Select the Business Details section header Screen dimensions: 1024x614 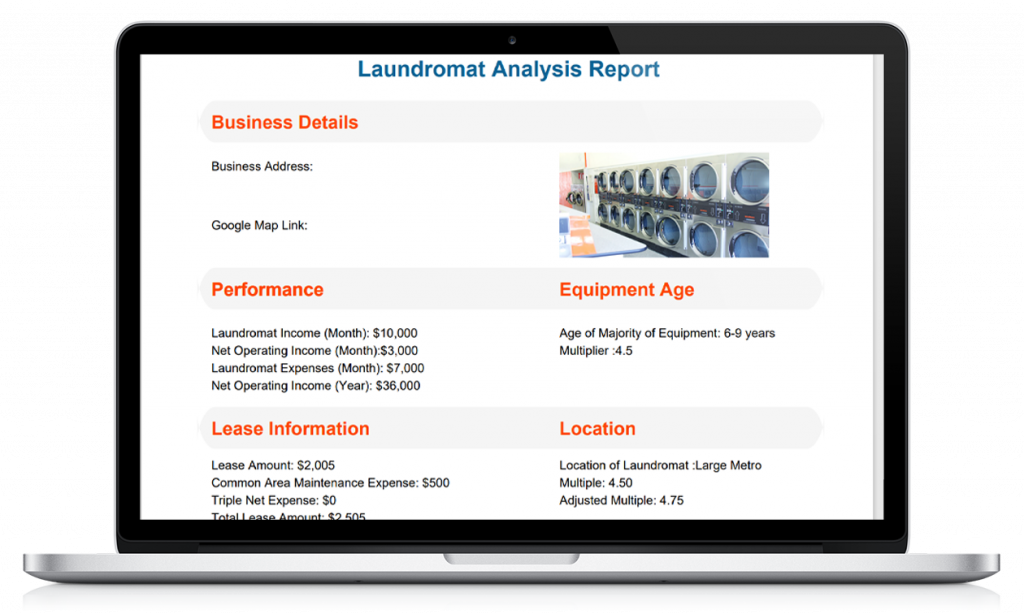pos(284,123)
